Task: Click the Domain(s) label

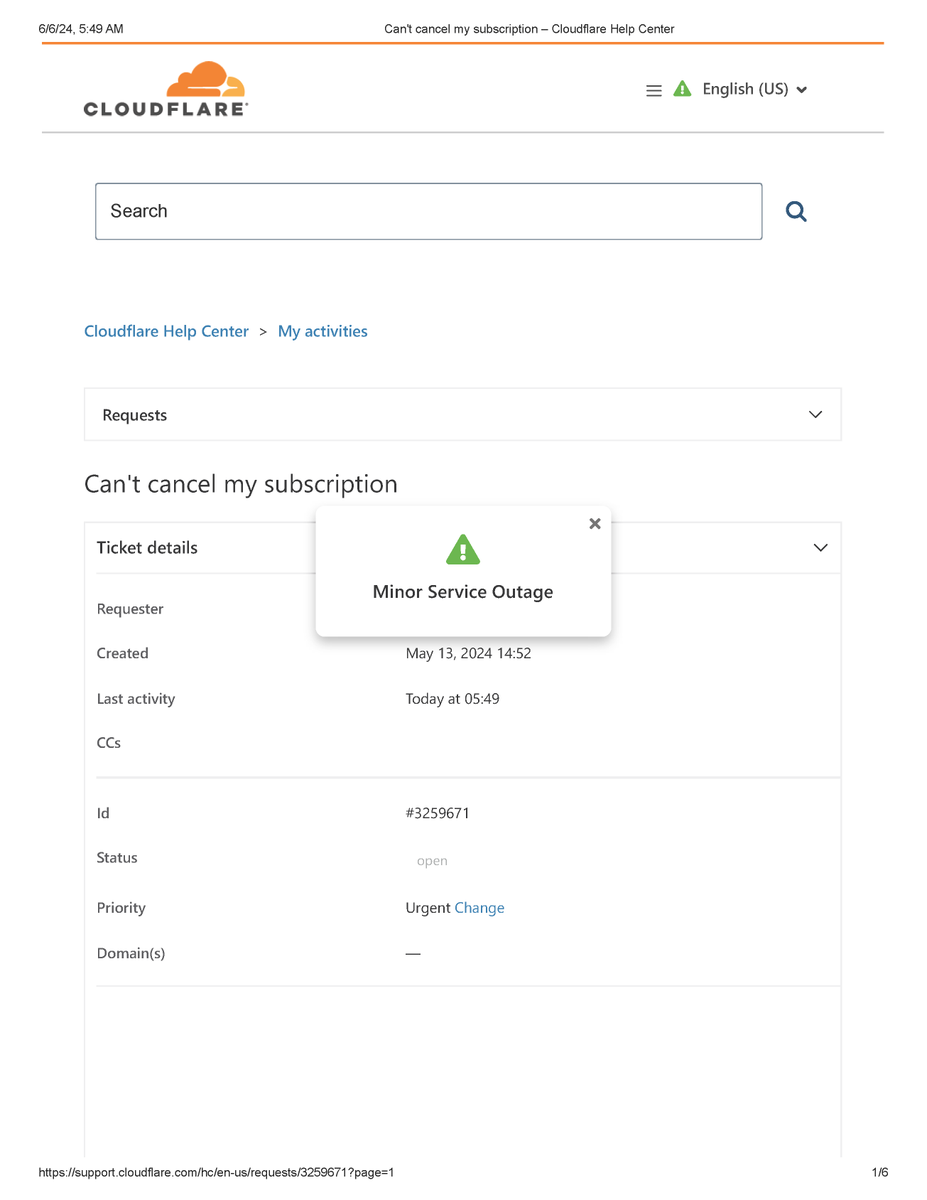Action: (131, 954)
